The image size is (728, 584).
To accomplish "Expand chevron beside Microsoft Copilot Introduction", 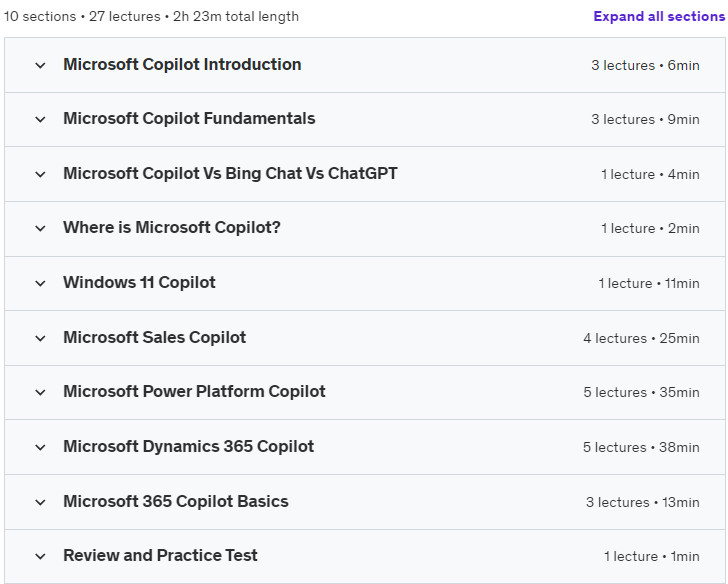I will click(x=40, y=65).
